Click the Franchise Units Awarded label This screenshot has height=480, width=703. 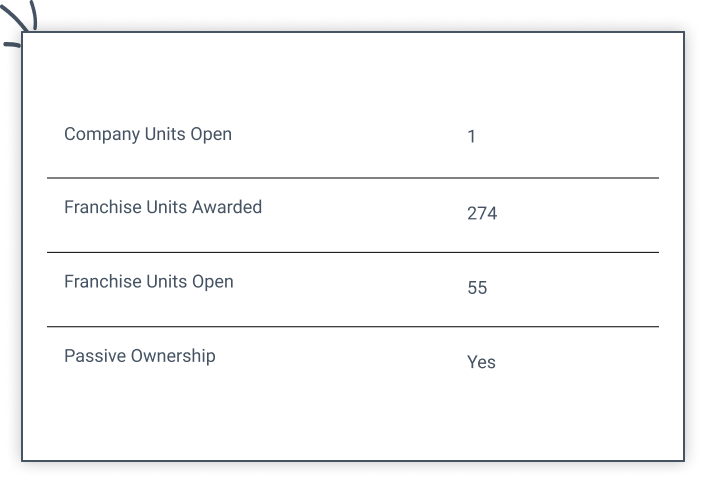coord(163,208)
